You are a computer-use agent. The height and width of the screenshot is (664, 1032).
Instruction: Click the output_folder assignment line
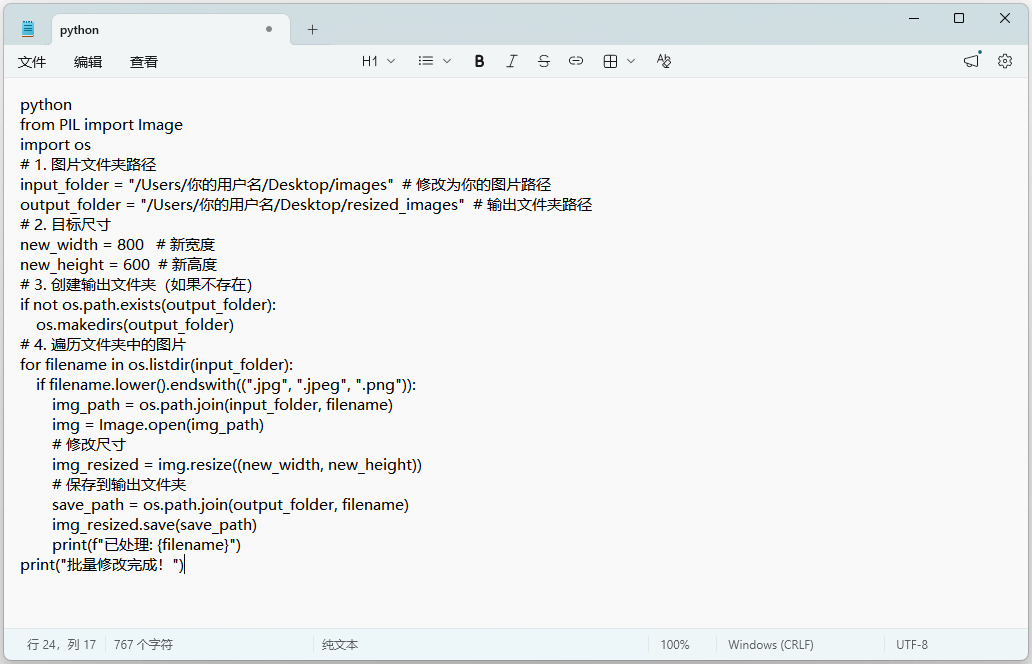click(306, 205)
